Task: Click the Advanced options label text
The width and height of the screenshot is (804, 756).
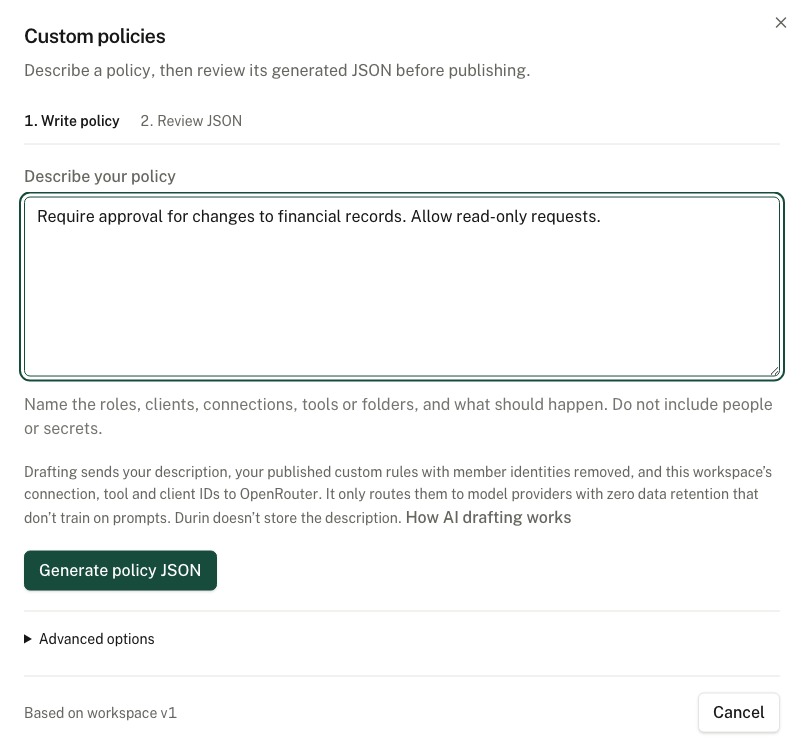Action: coord(96,639)
